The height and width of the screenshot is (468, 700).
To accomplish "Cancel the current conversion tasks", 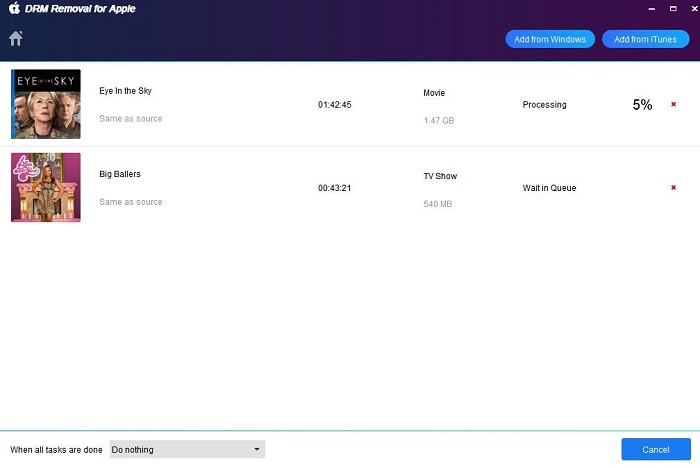I will click(655, 449).
